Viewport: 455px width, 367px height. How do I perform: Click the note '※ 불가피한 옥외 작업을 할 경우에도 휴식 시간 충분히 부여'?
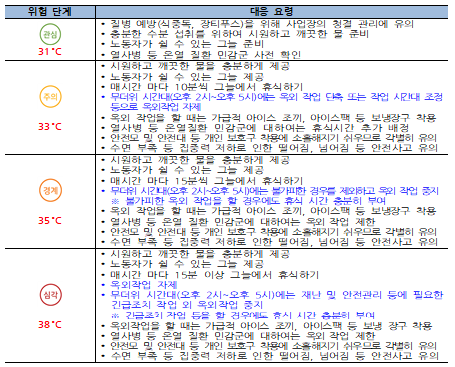click(x=248, y=201)
